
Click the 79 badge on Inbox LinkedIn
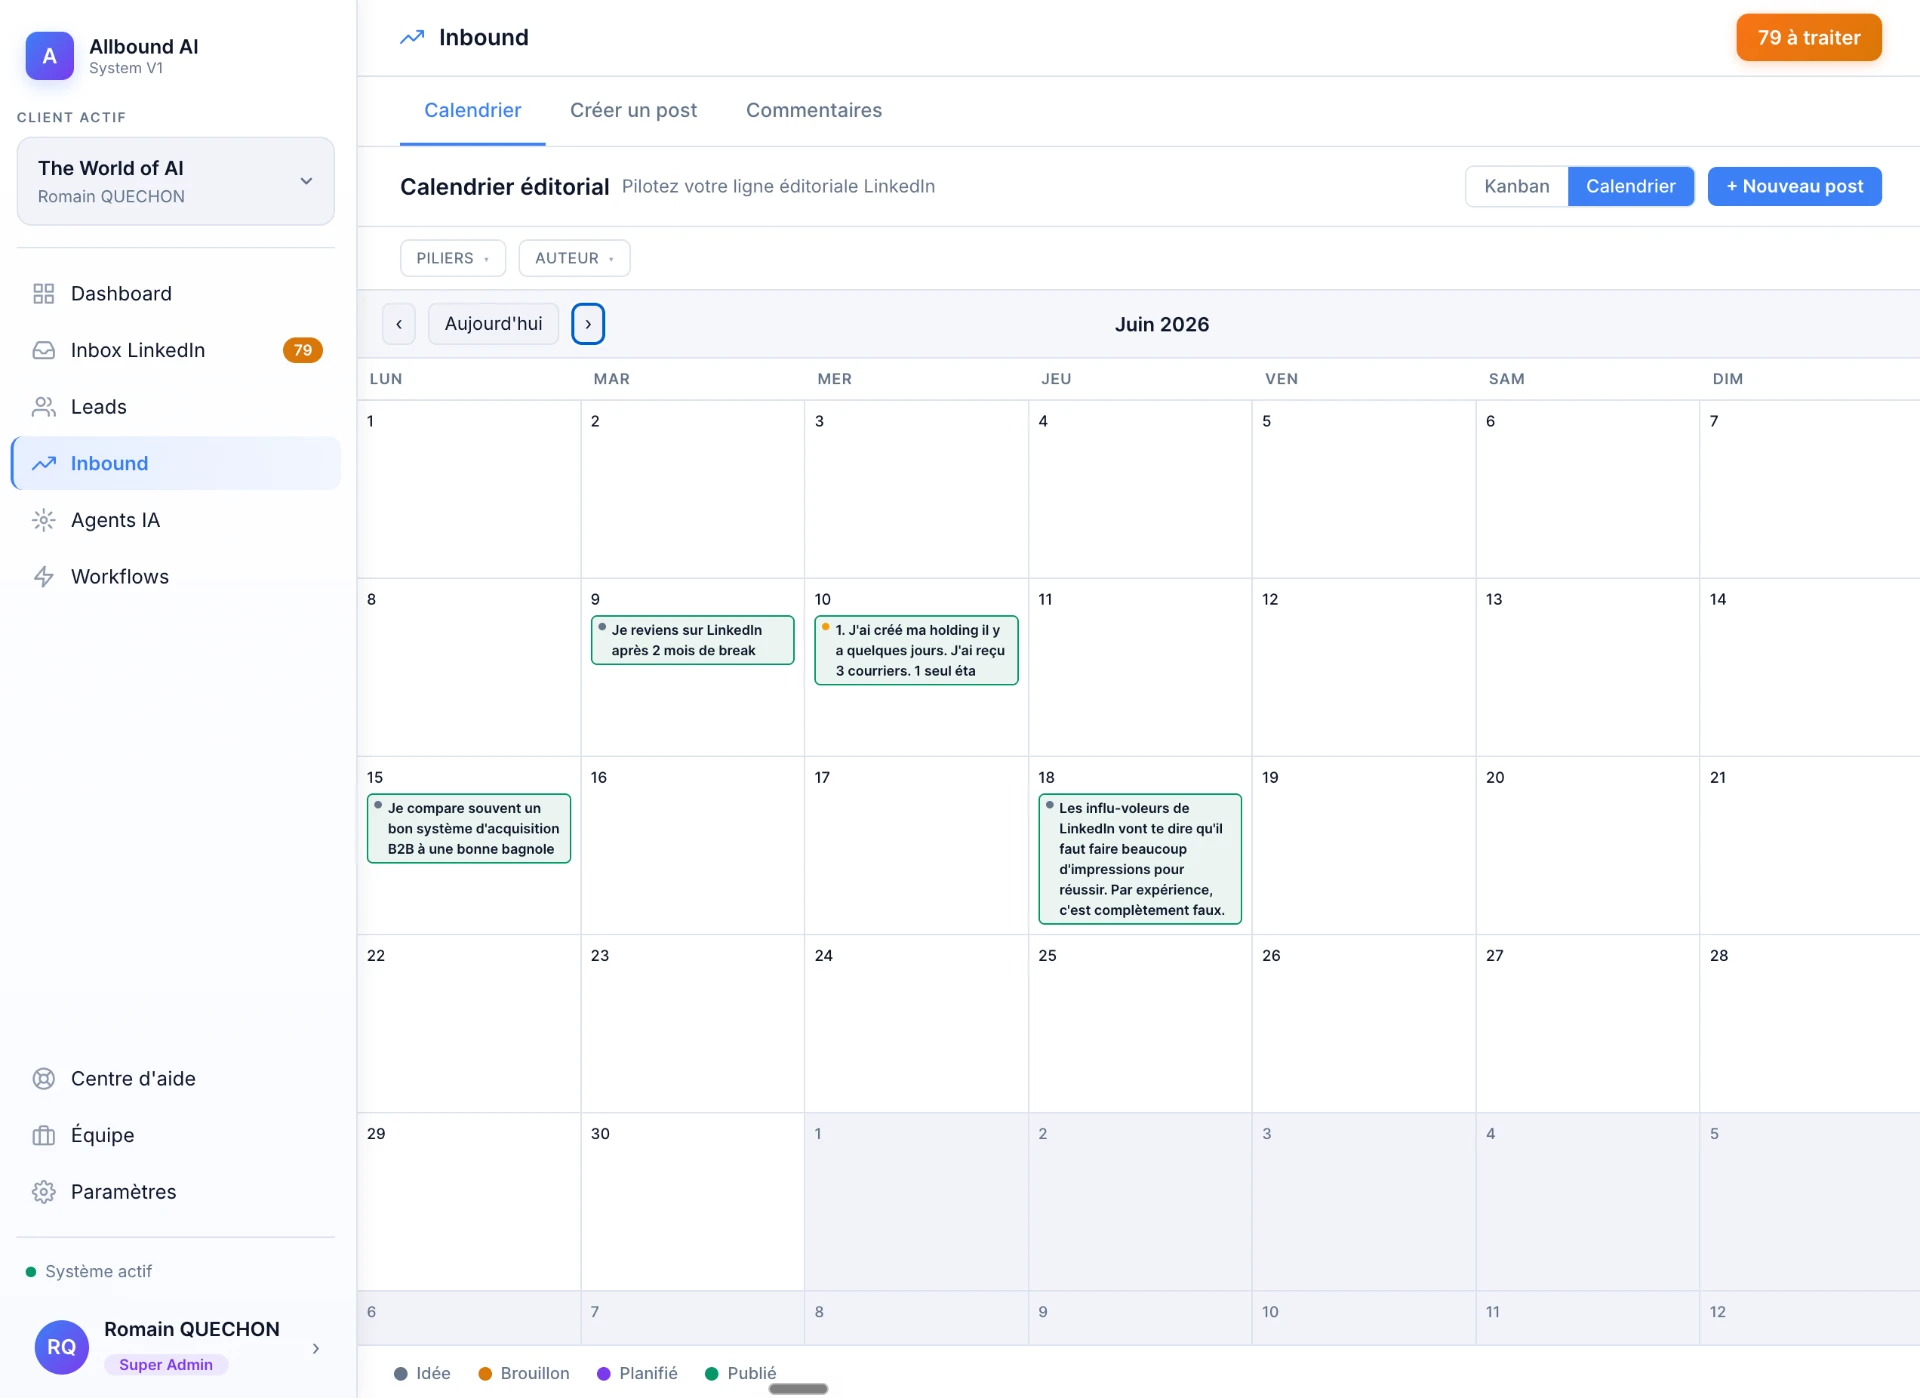[x=303, y=350]
